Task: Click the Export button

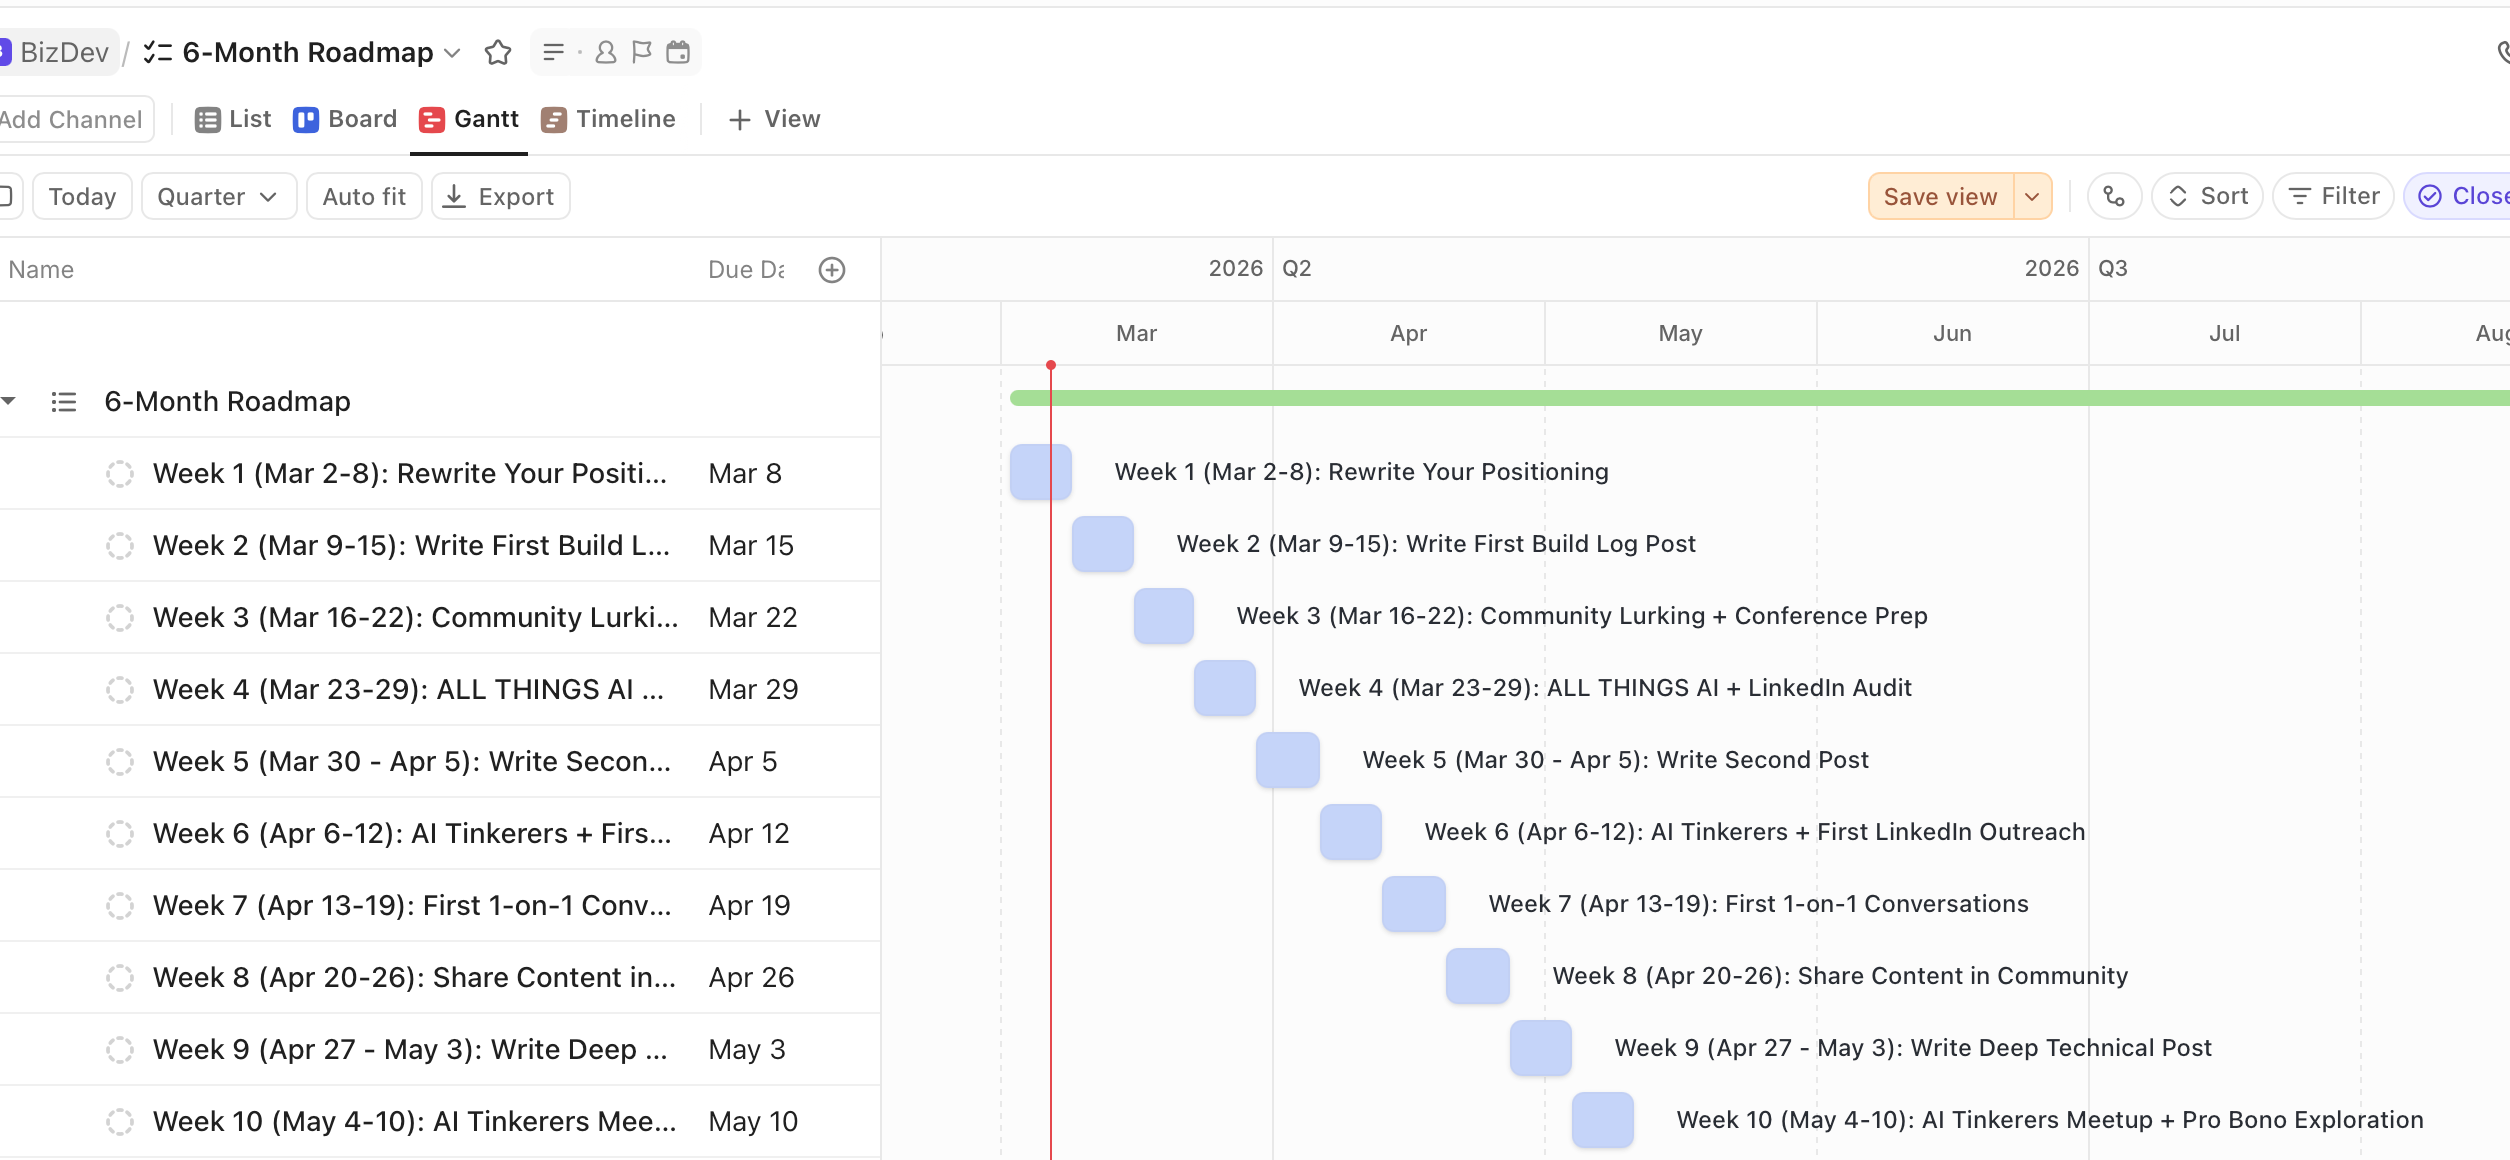Action: [500, 196]
